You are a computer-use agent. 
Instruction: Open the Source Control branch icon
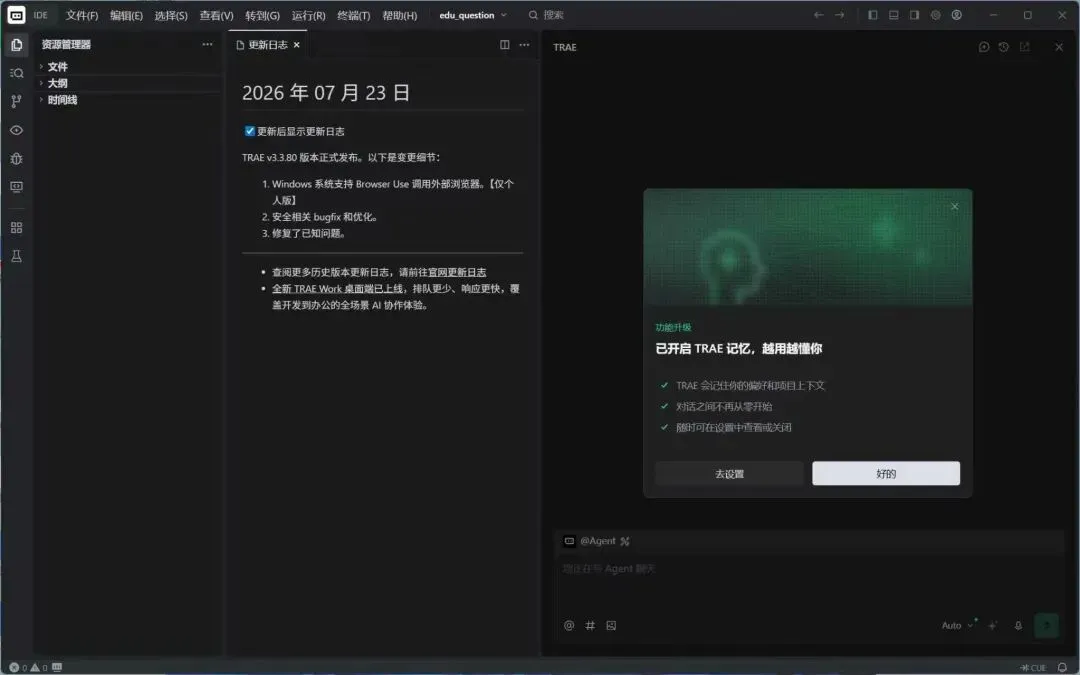[x=17, y=101]
